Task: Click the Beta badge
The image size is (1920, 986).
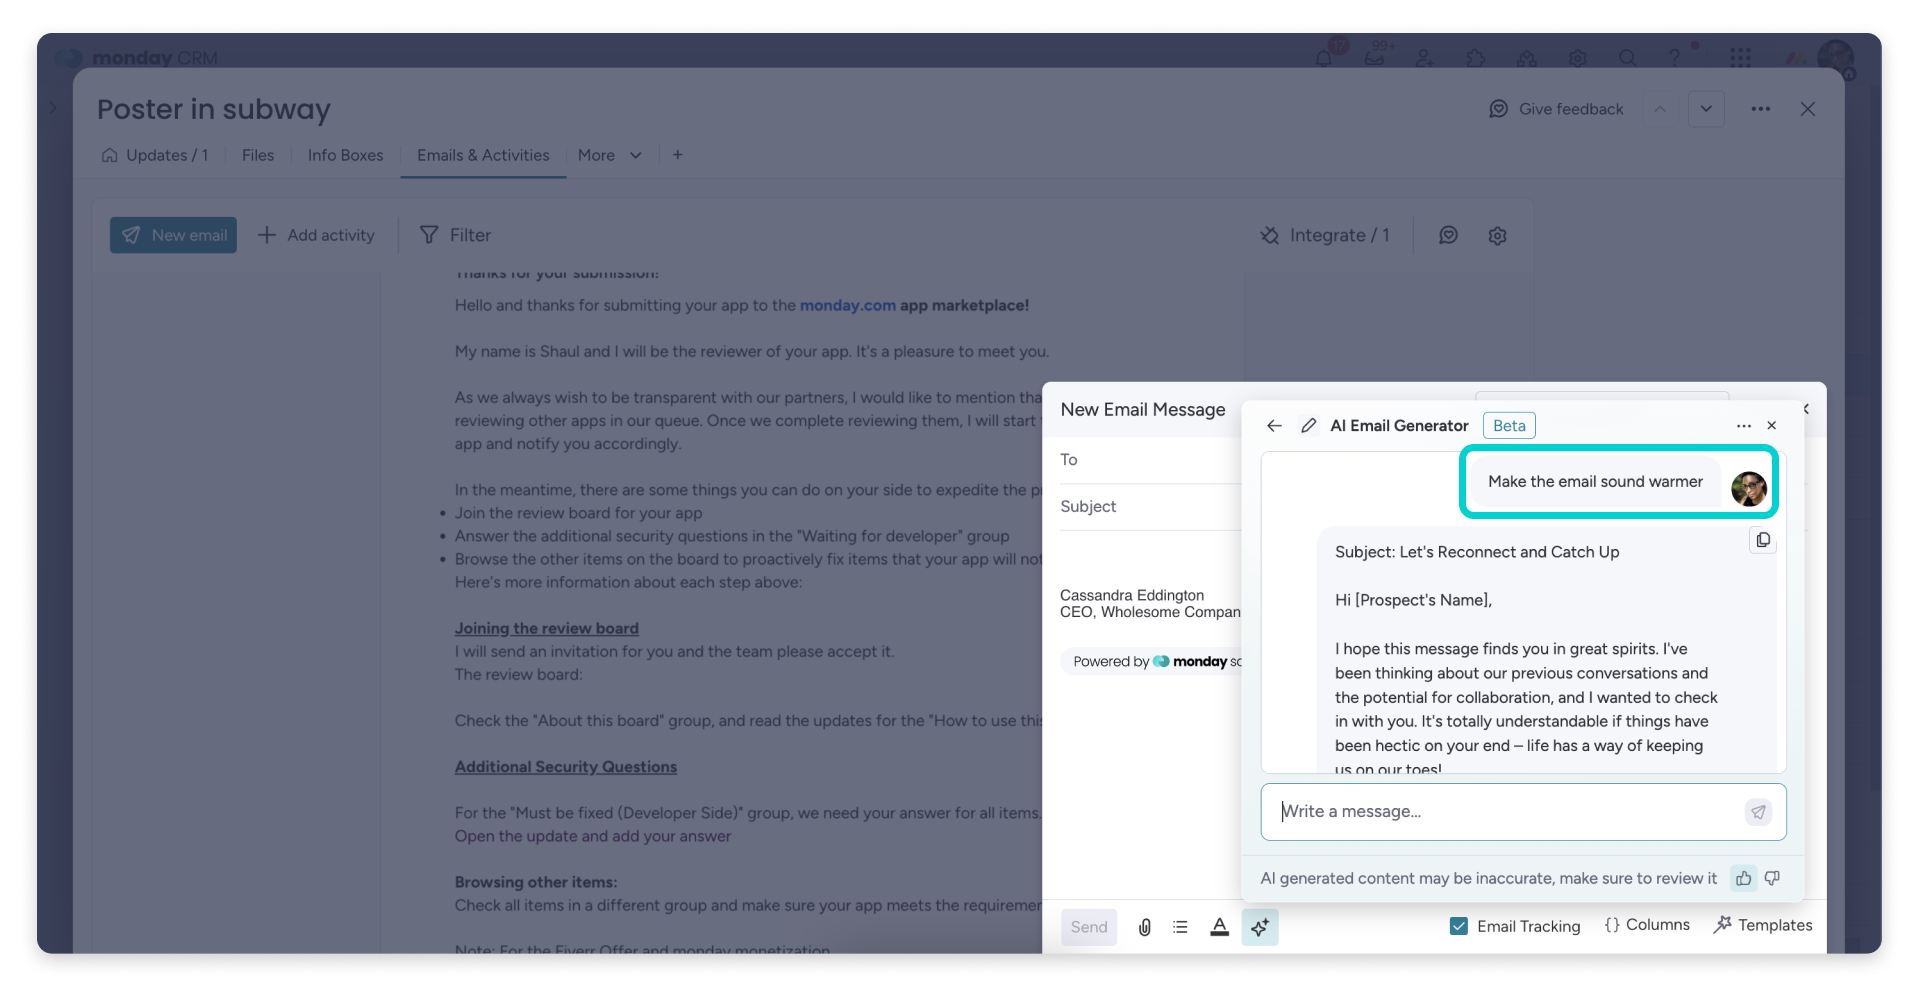Action: coord(1509,425)
